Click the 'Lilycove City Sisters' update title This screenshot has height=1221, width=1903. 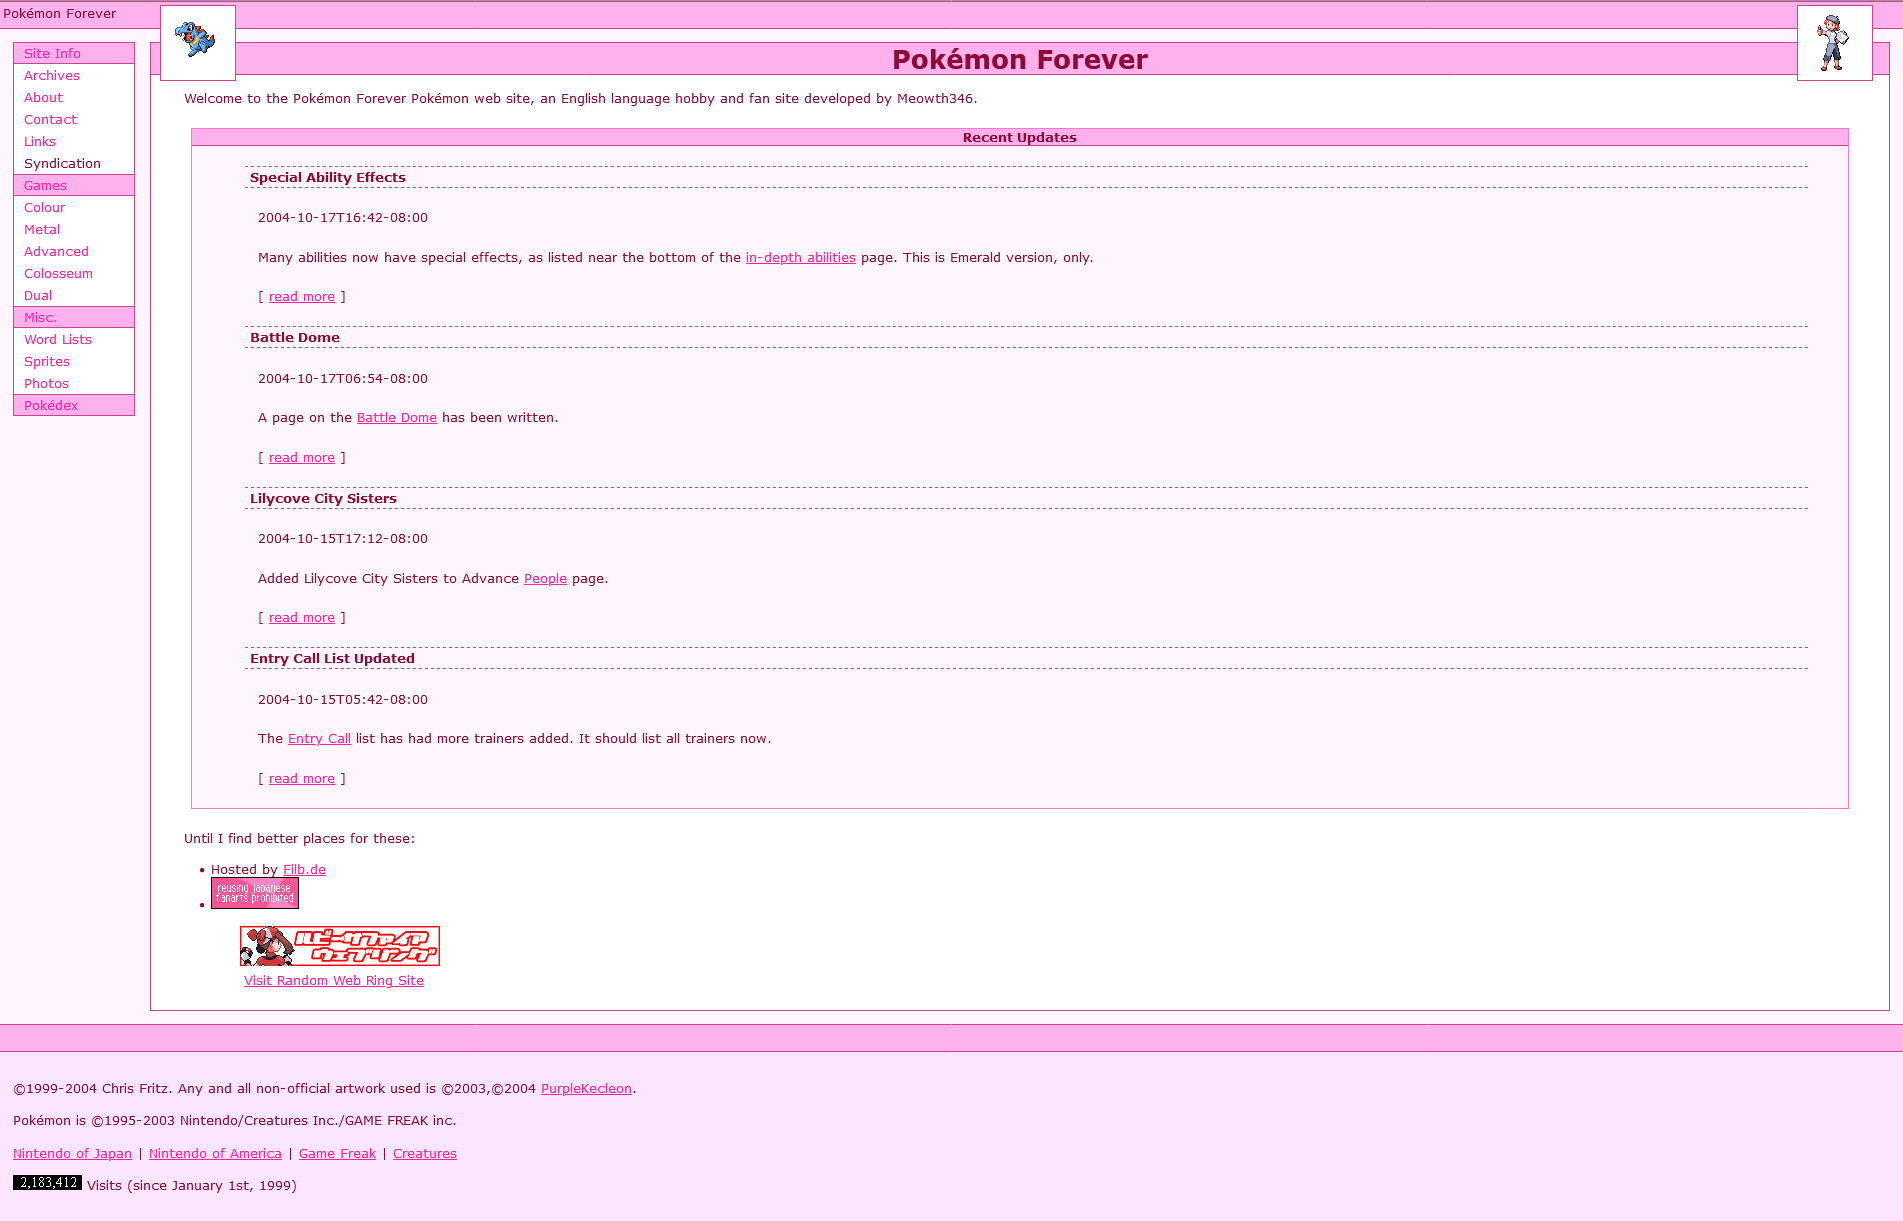pyautogui.click(x=323, y=498)
